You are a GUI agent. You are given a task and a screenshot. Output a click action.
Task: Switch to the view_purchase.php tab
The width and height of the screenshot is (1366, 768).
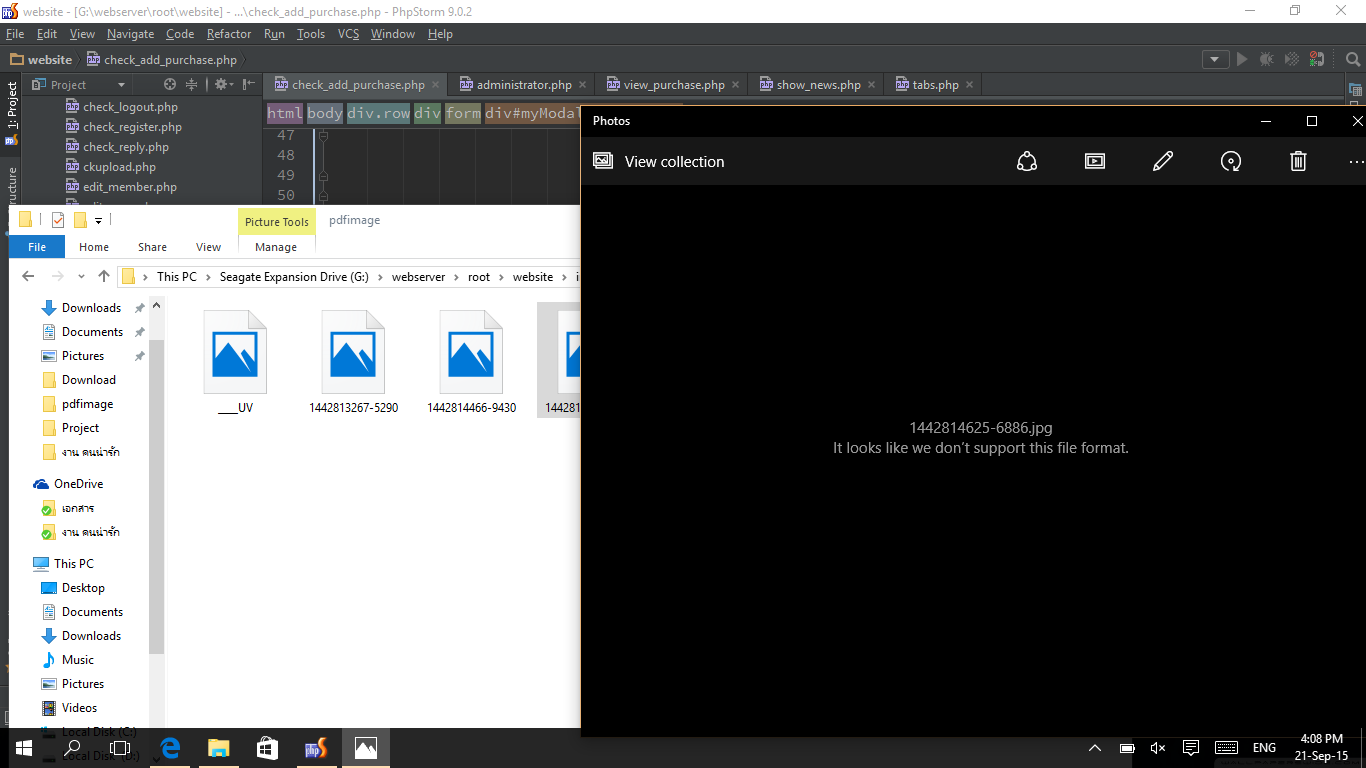[673, 85]
